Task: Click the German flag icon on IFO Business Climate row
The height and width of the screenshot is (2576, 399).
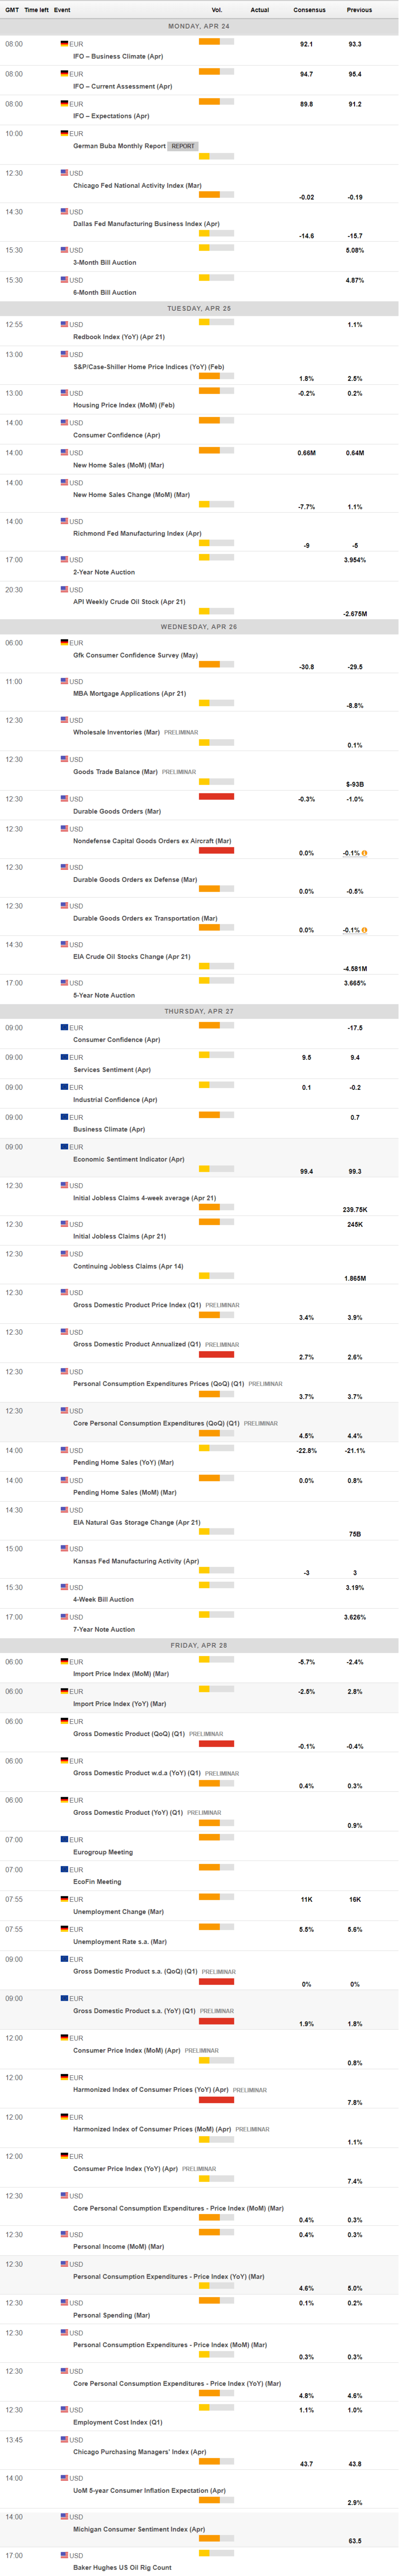Action: coord(64,44)
